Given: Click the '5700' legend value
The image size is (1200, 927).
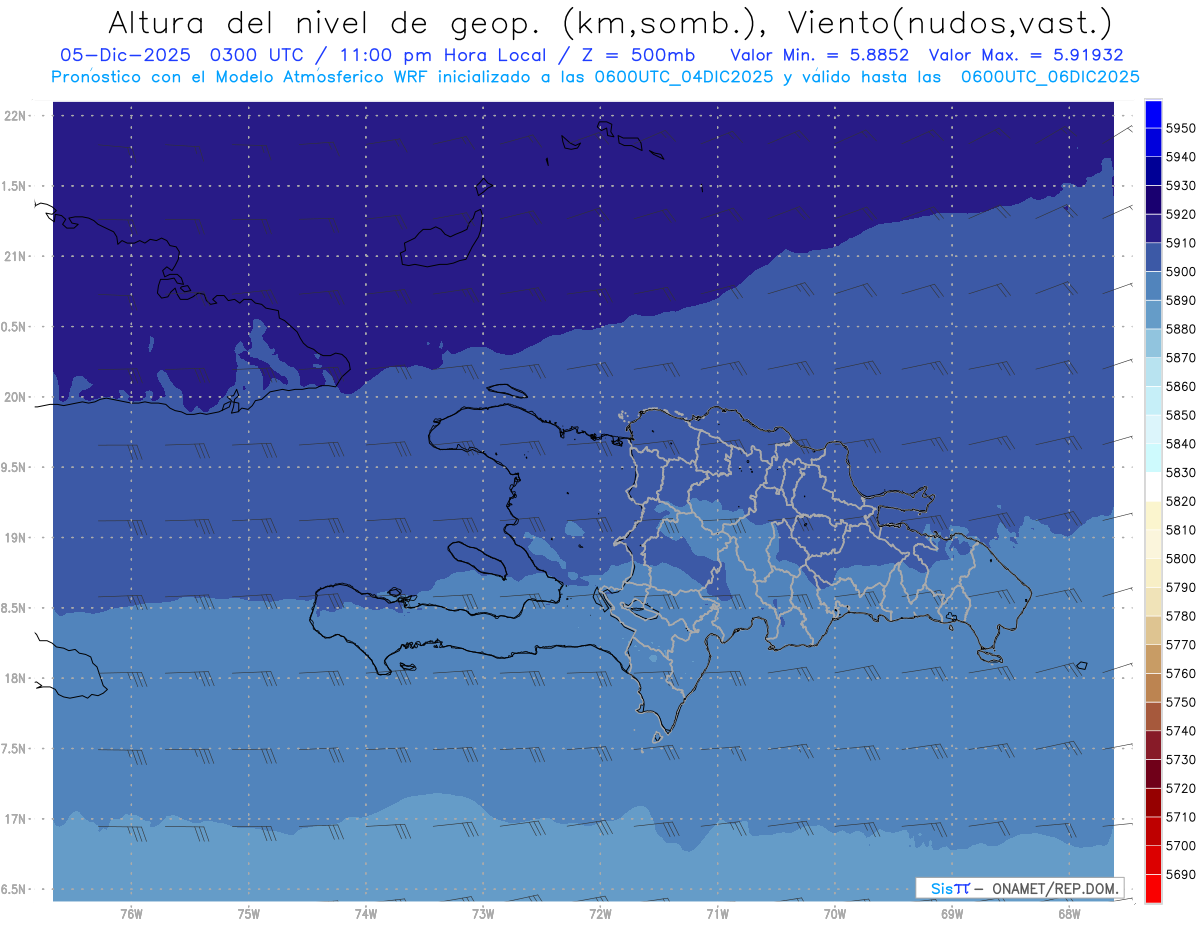Looking at the screenshot, I should coord(1181,846).
